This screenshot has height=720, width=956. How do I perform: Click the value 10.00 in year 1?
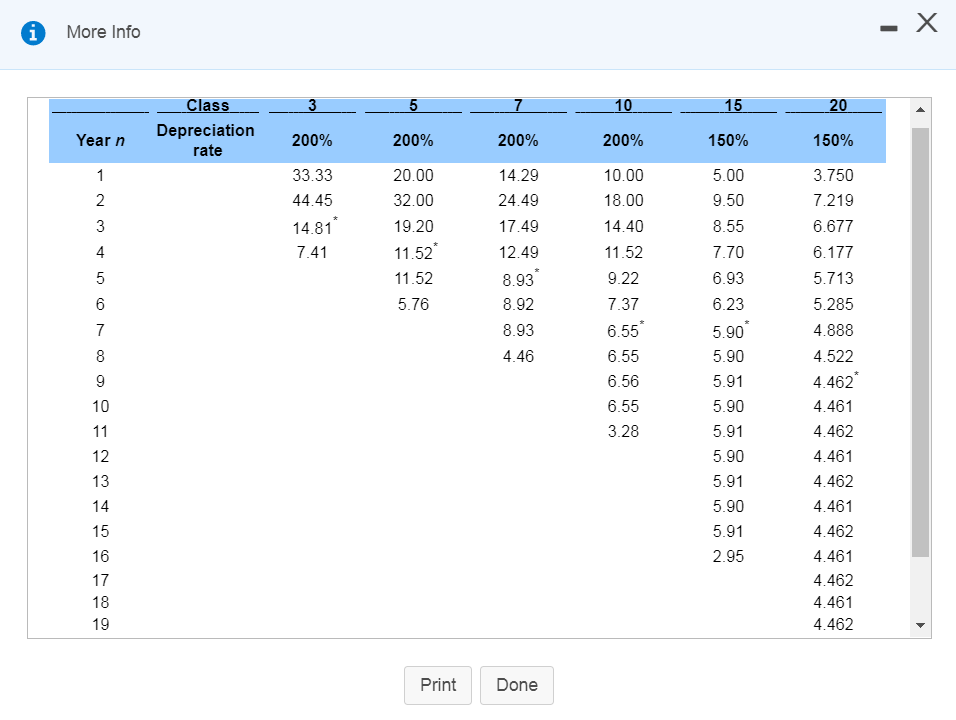[x=623, y=176]
